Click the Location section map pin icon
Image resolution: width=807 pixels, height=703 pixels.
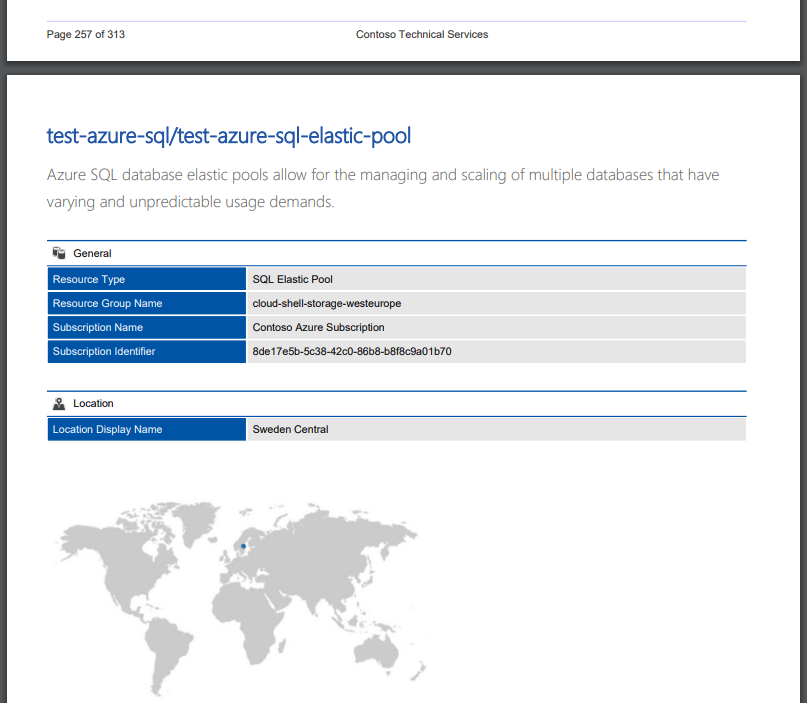click(x=59, y=403)
